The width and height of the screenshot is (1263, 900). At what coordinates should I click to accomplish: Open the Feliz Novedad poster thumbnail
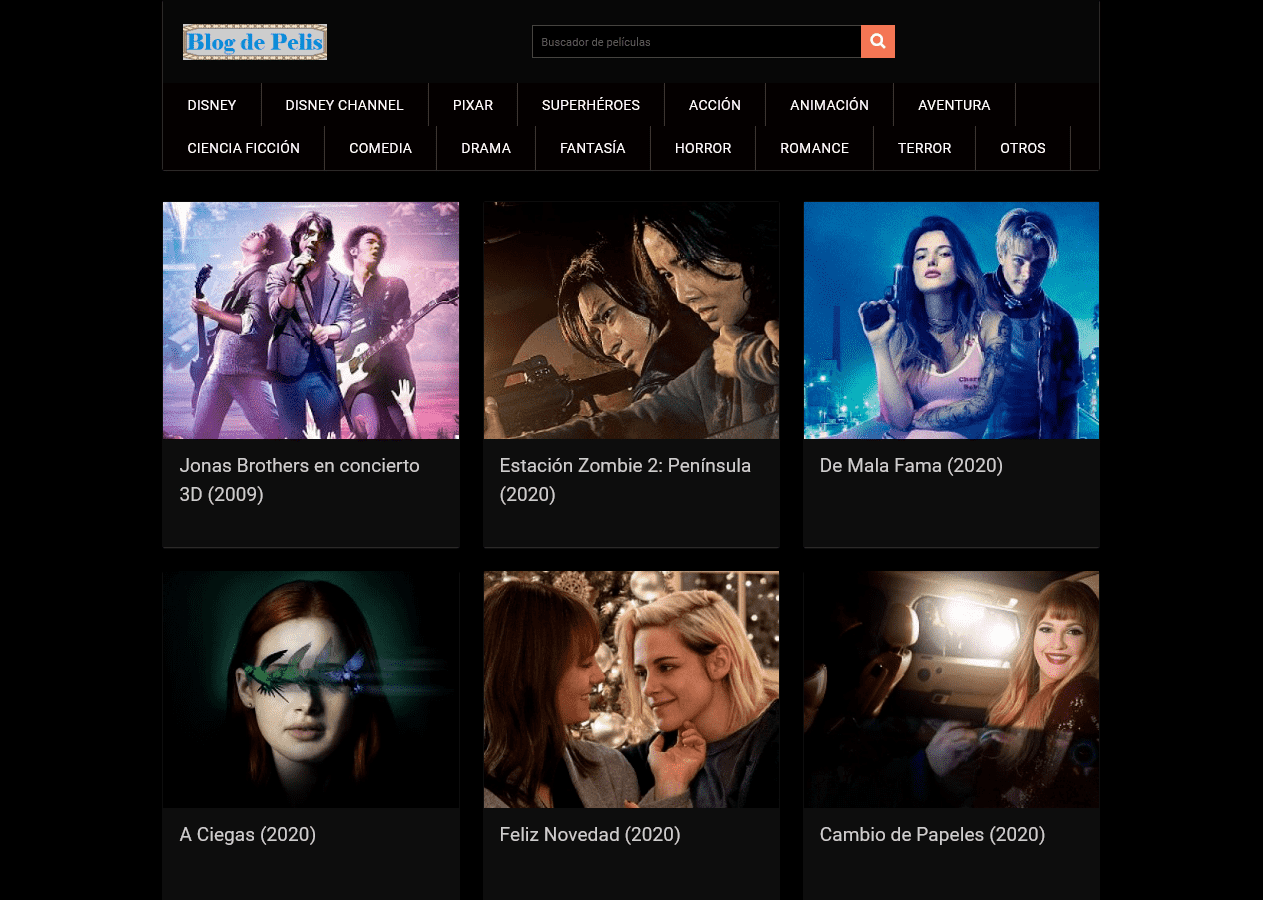click(631, 689)
